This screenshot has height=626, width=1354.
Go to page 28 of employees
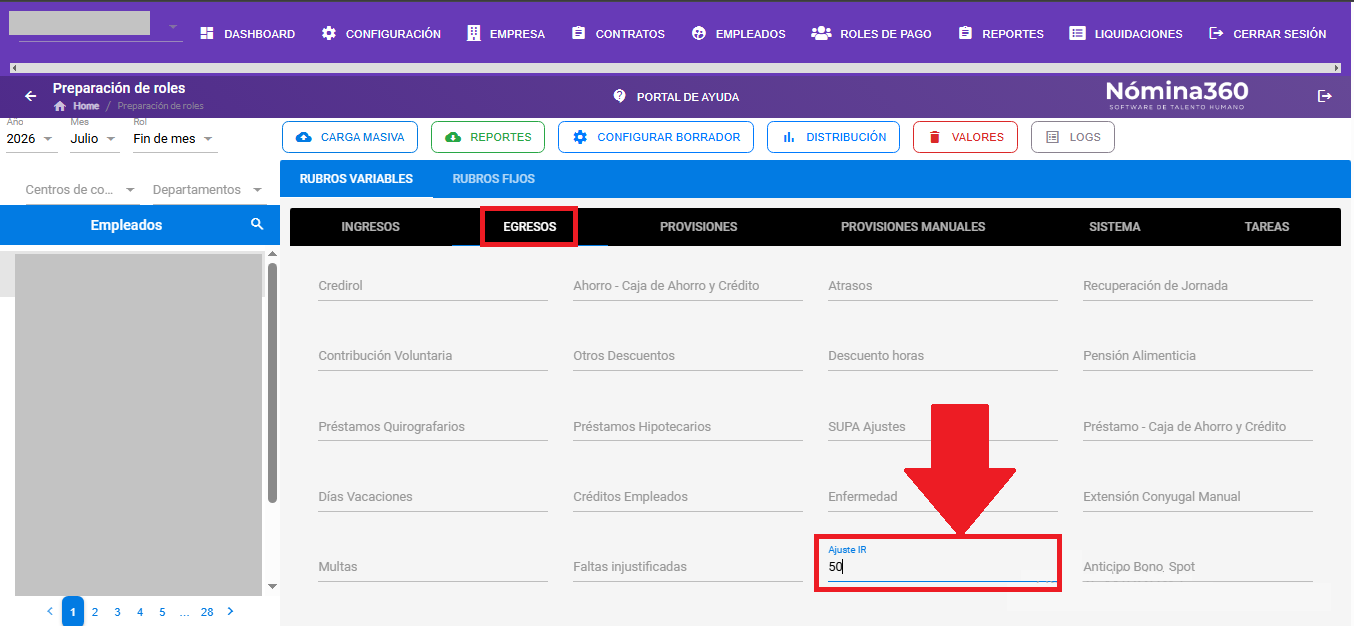(x=207, y=612)
